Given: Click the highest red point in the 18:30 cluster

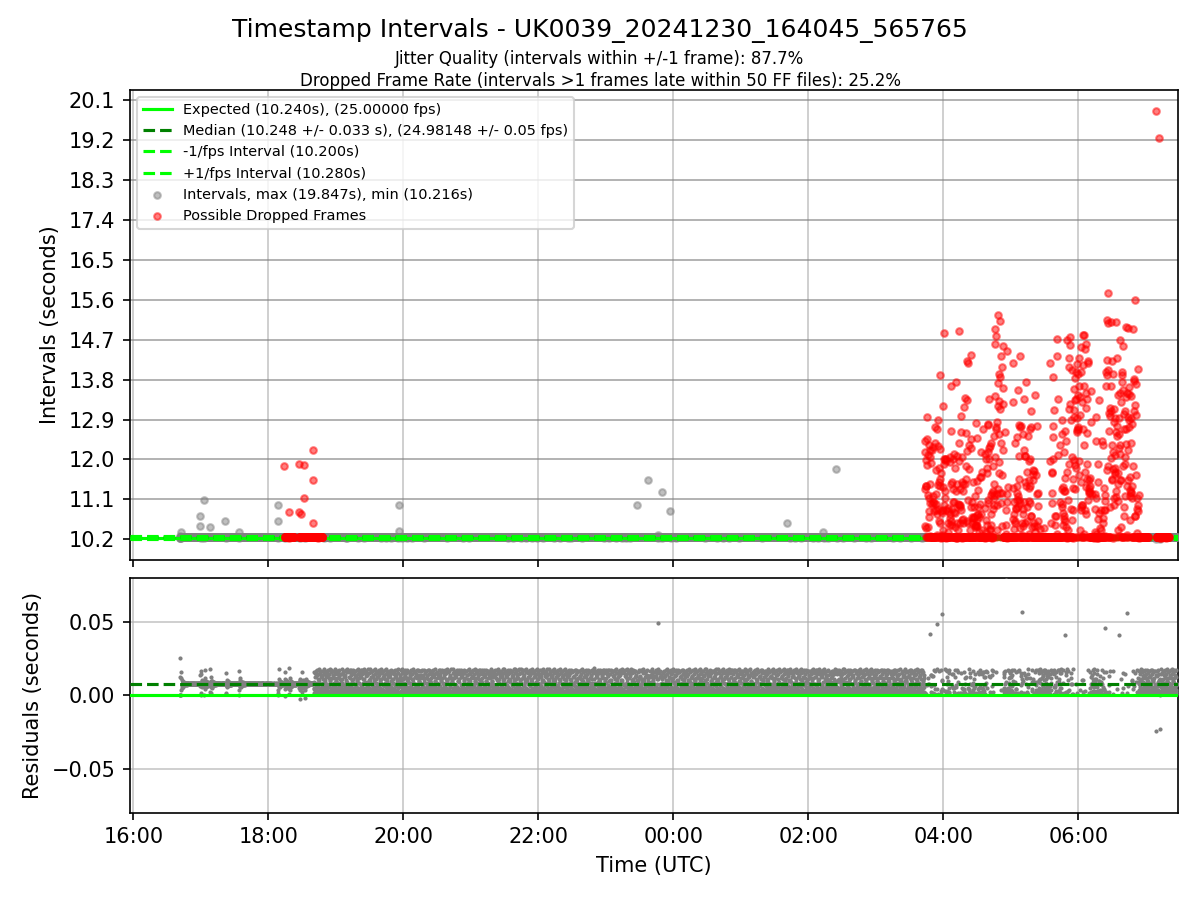Looking at the screenshot, I should pos(313,451).
